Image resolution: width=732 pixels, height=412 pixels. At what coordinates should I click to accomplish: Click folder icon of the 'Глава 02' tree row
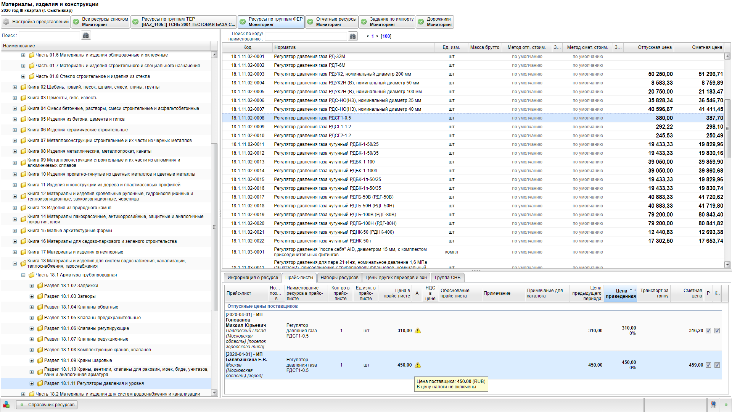[23, 87]
